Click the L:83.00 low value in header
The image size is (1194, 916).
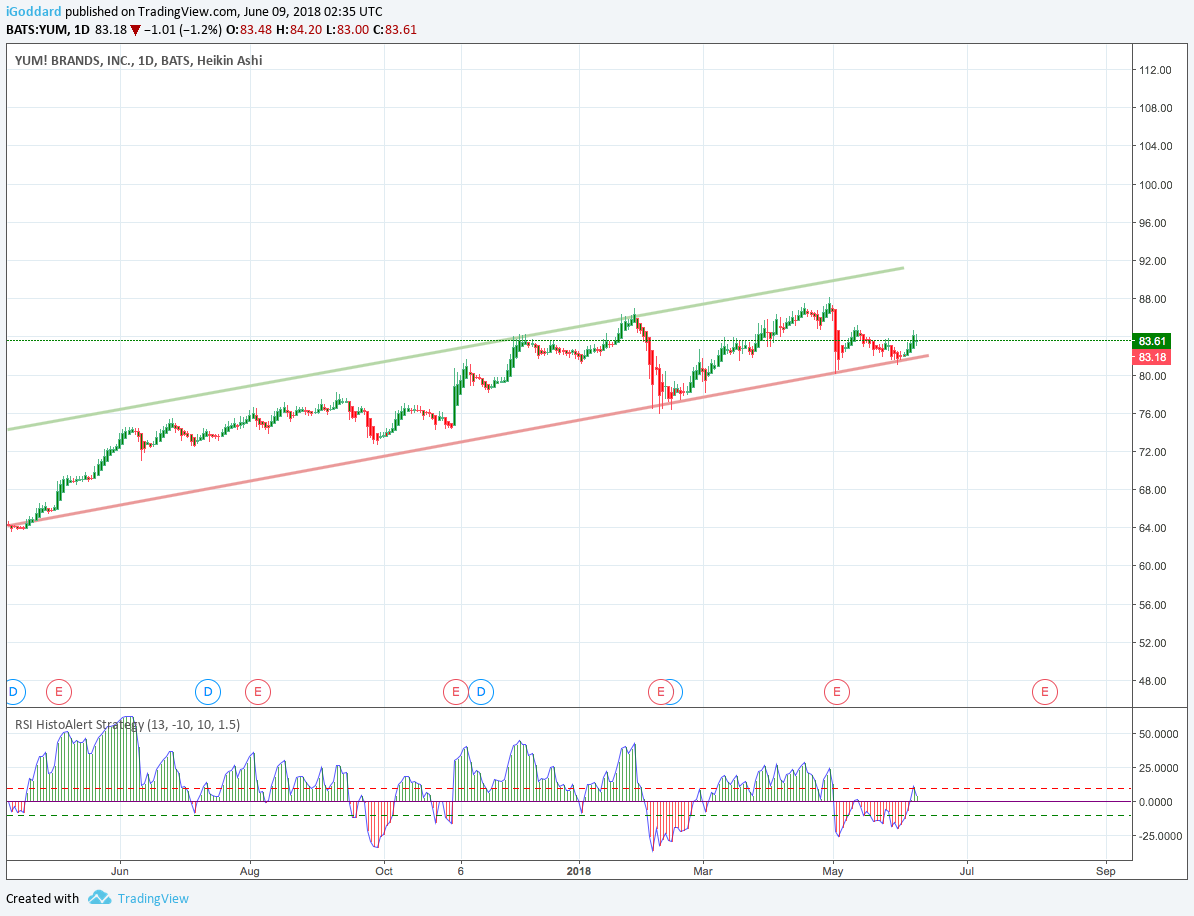click(x=346, y=30)
